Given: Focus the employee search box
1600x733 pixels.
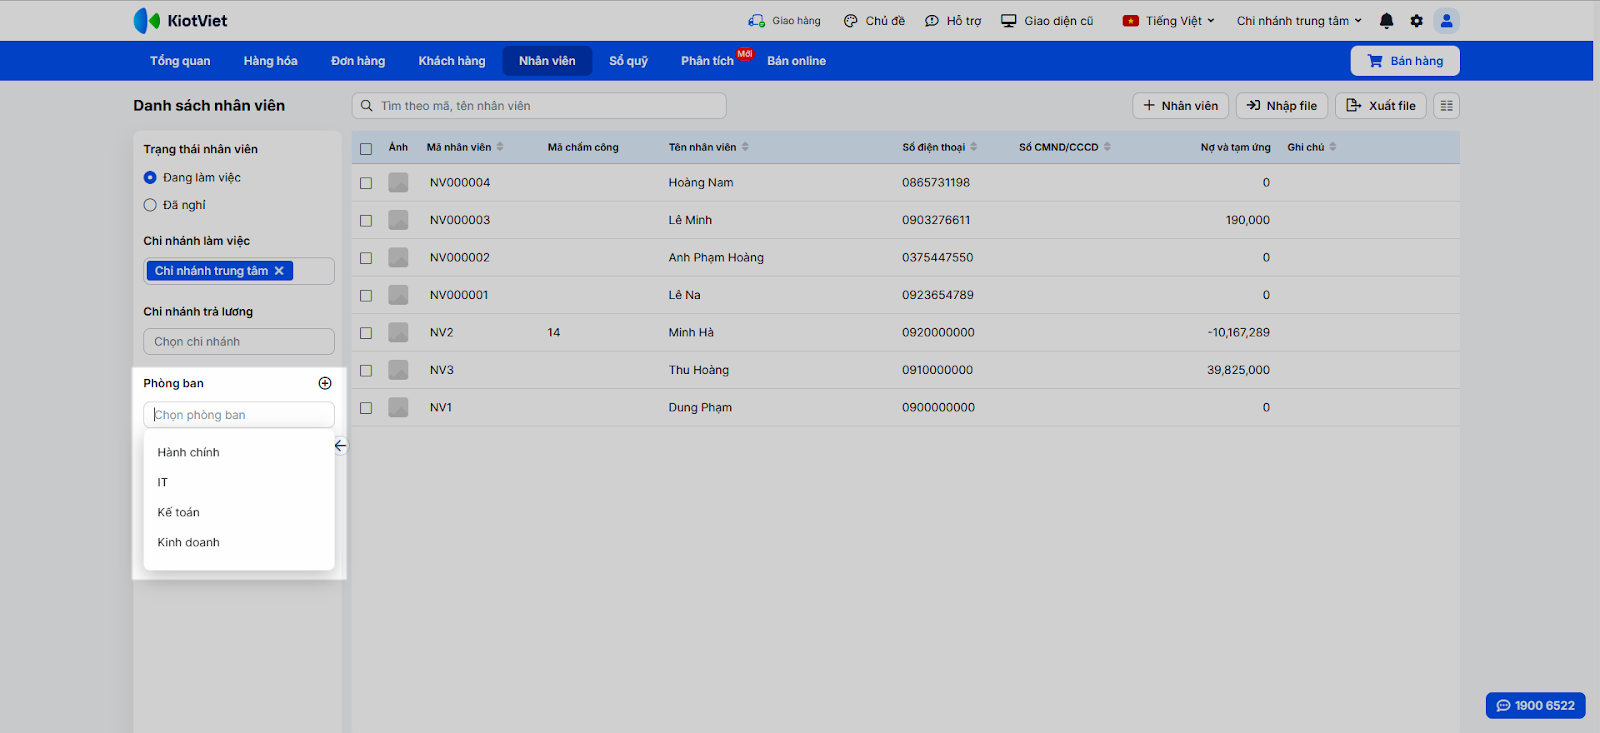Looking at the screenshot, I should click(539, 106).
